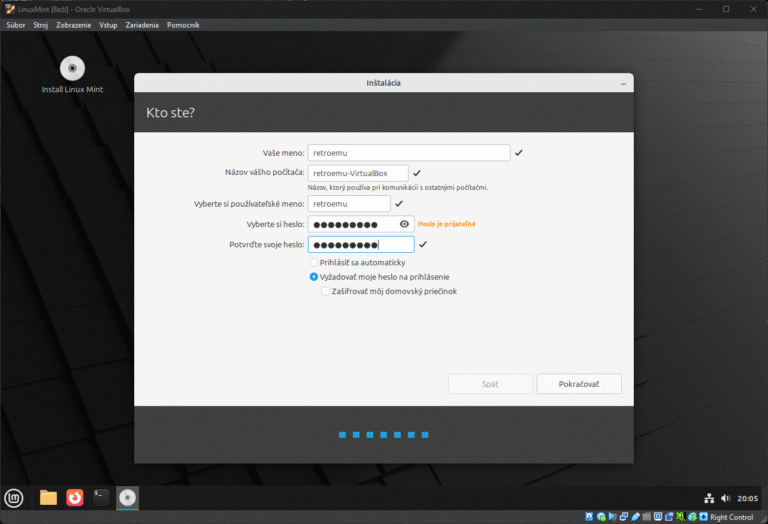This screenshot has width=768, height=524.
Task: Click VirtualBox mouse integration status icon
Action: pos(692,517)
